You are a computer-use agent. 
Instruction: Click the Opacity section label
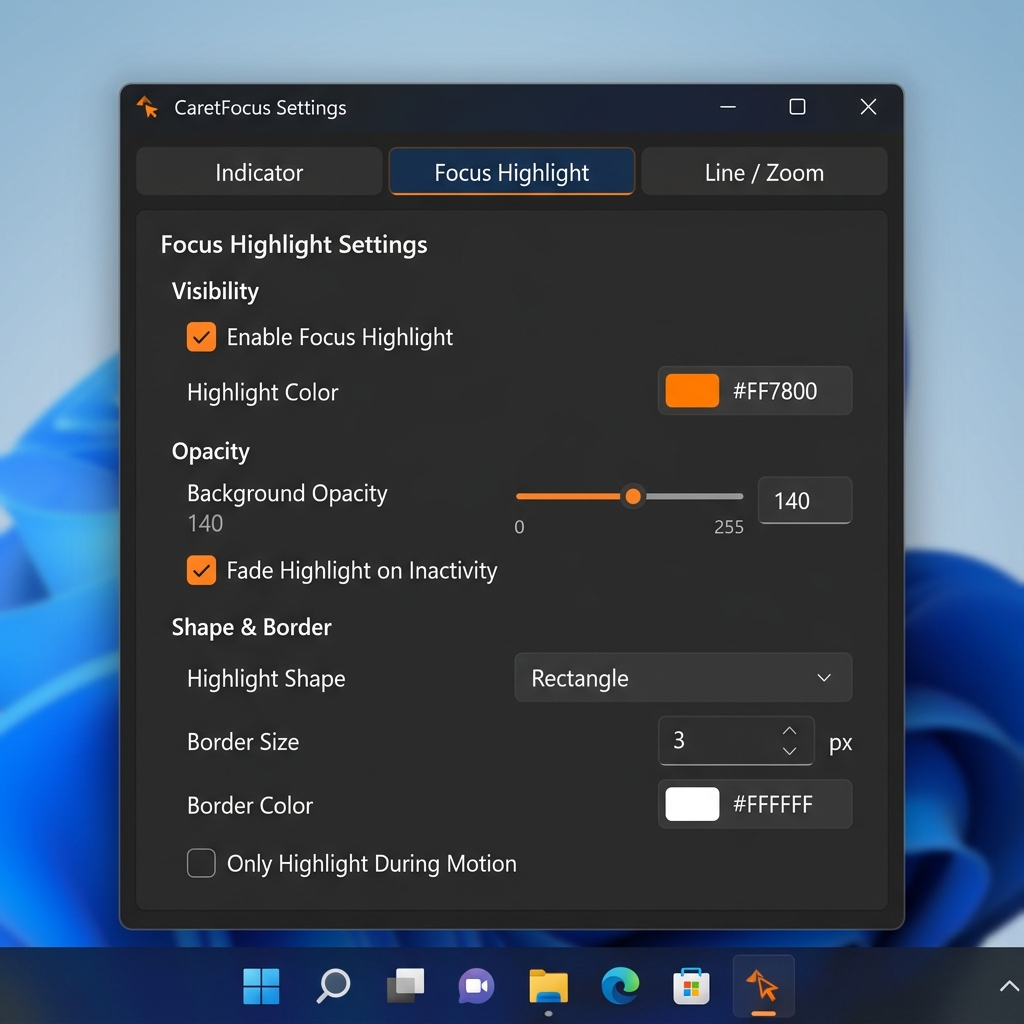pos(210,451)
